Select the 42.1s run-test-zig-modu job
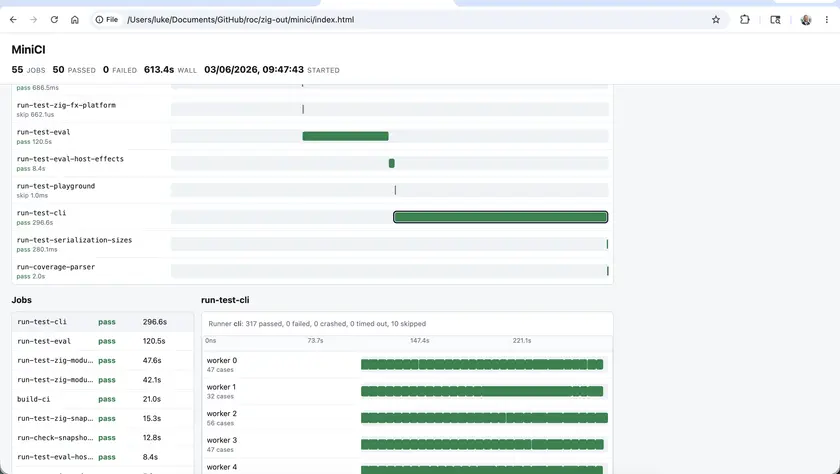This screenshot has height=474, width=840. click(102, 380)
